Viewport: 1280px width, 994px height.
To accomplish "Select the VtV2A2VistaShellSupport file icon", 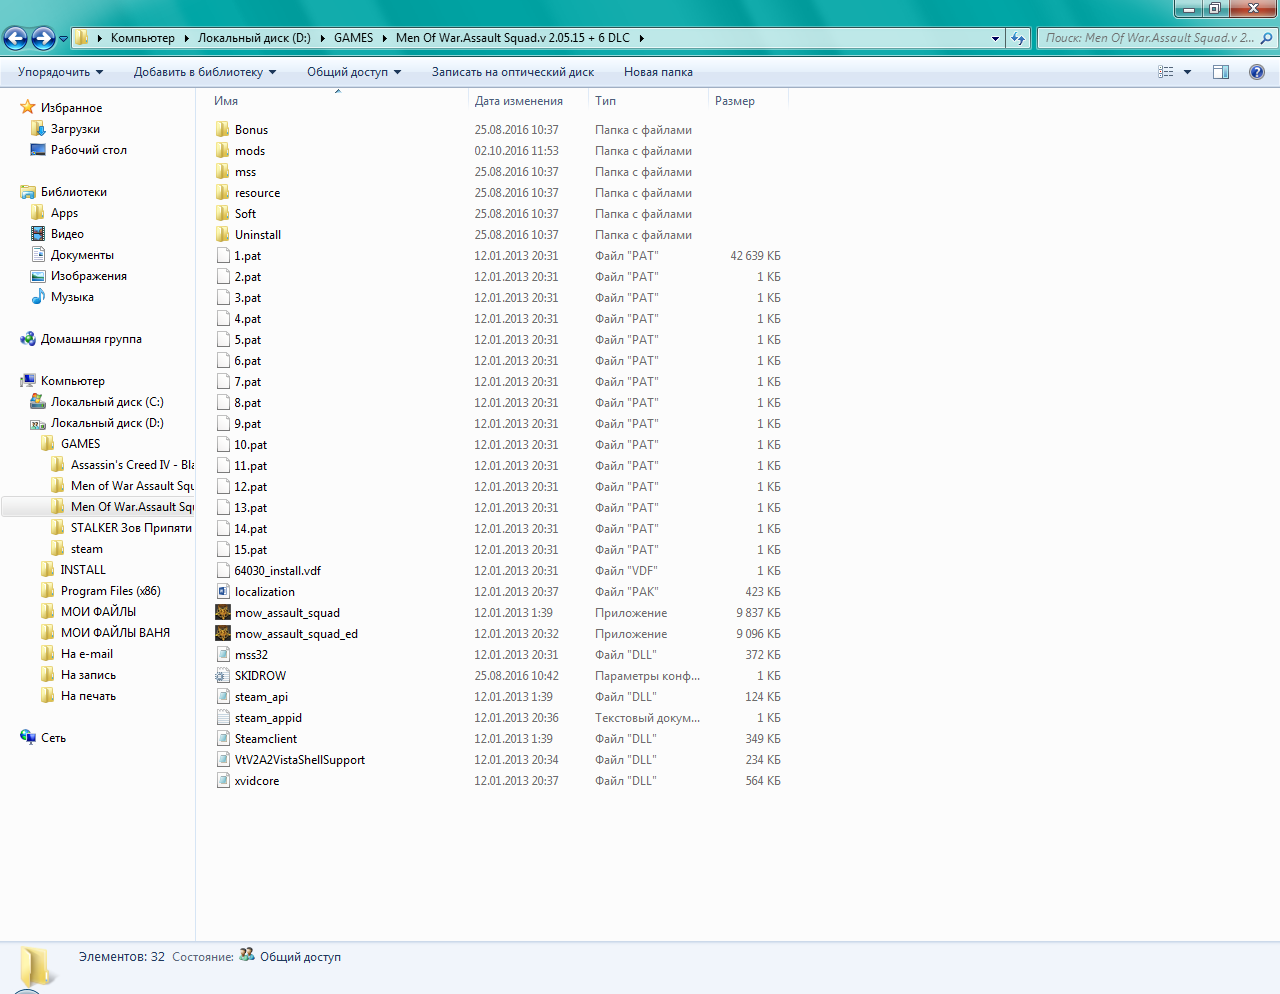I will point(223,760).
